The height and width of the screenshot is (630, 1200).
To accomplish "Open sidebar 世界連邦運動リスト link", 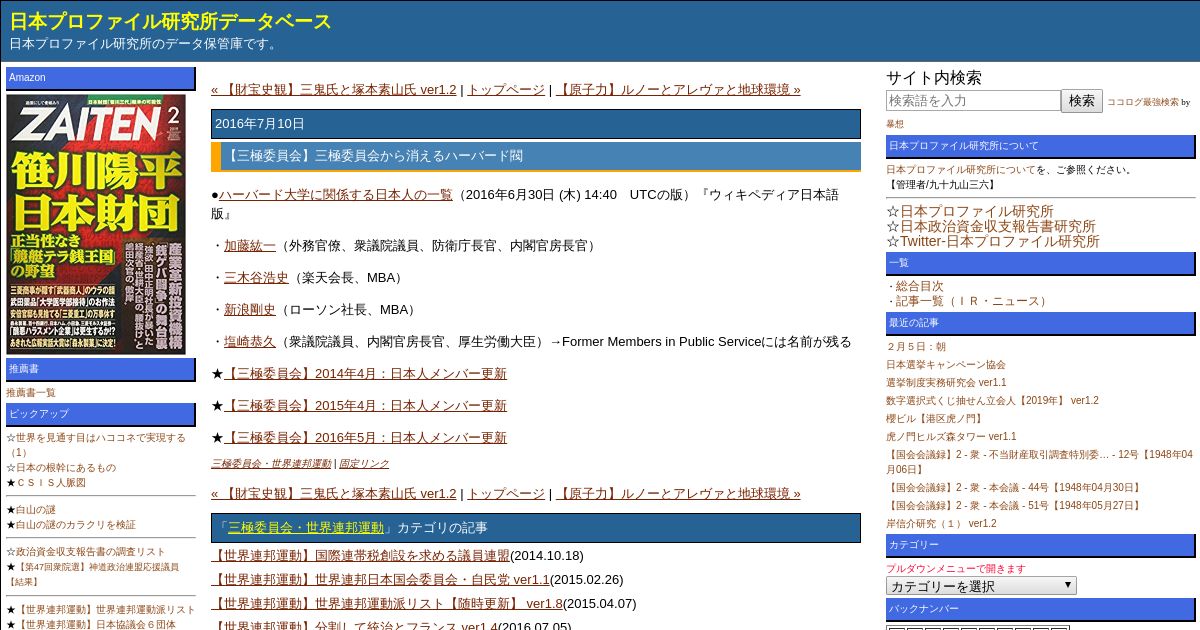I will 106,609.
